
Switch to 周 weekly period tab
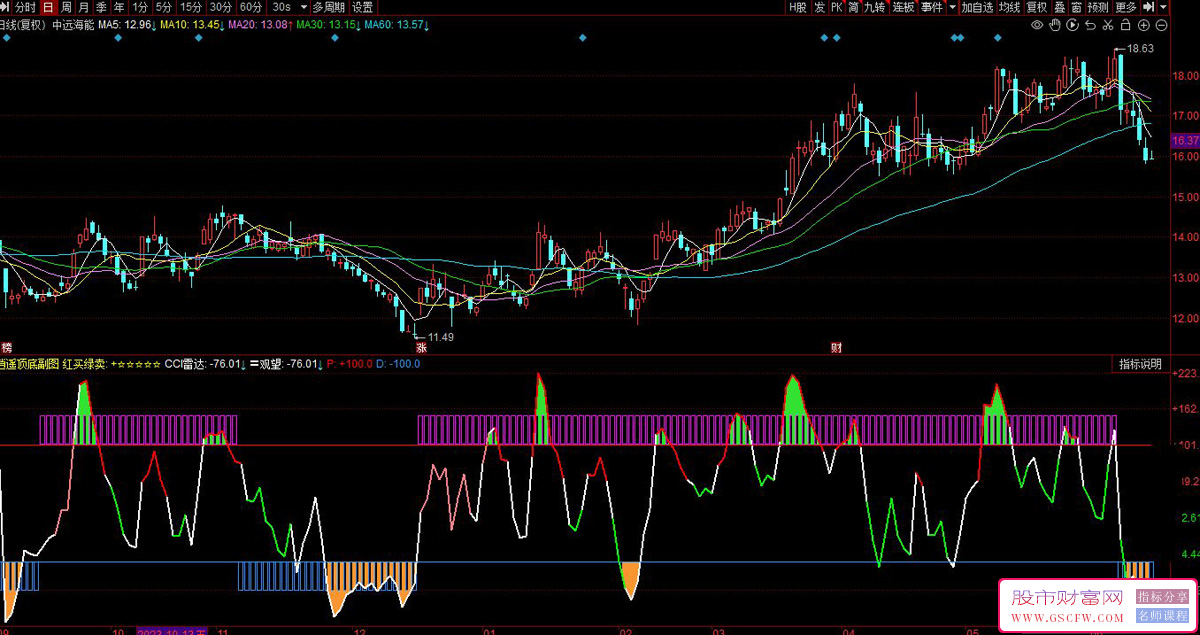[66, 7]
